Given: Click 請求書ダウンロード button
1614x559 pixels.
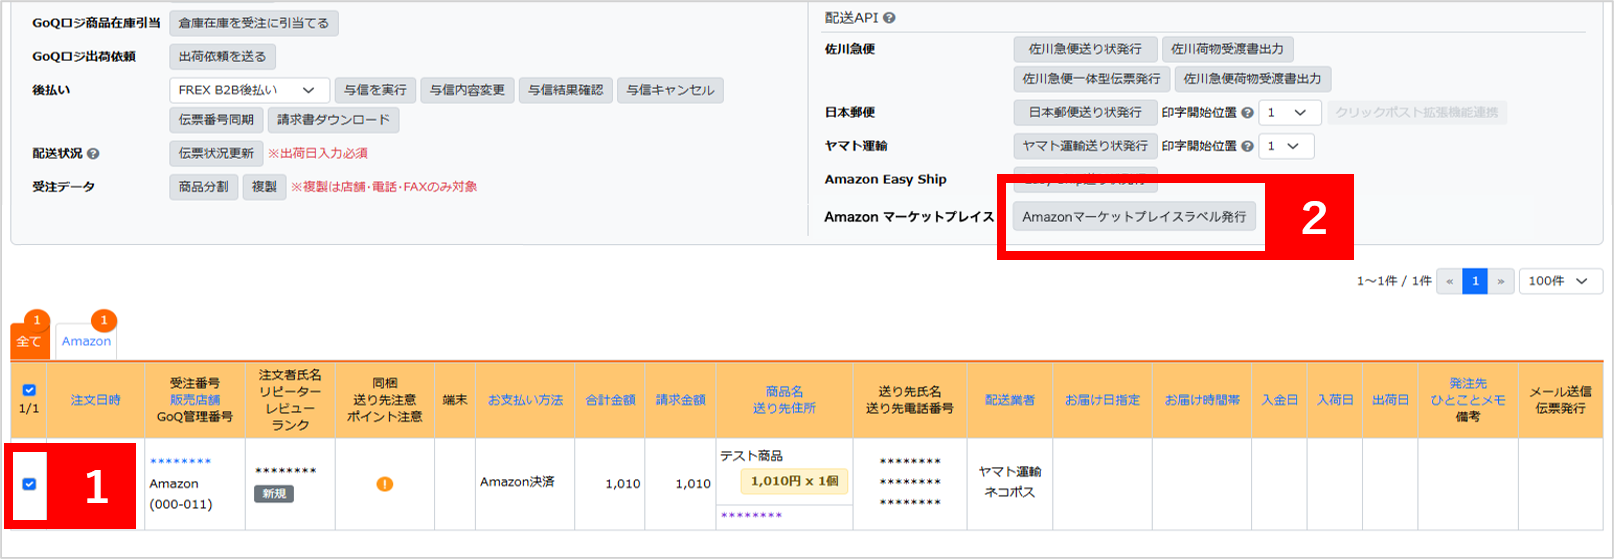Looking at the screenshot, I should 333,120.
